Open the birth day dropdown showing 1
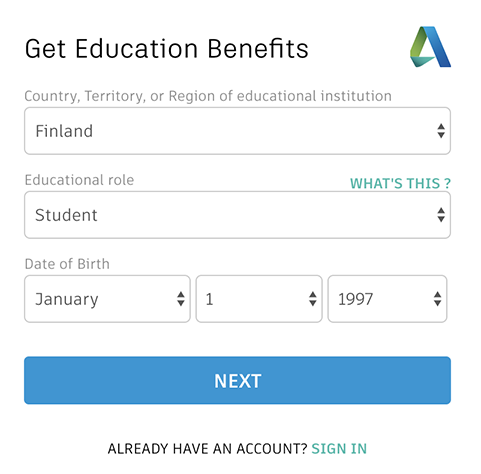 [x=259, y=299]
